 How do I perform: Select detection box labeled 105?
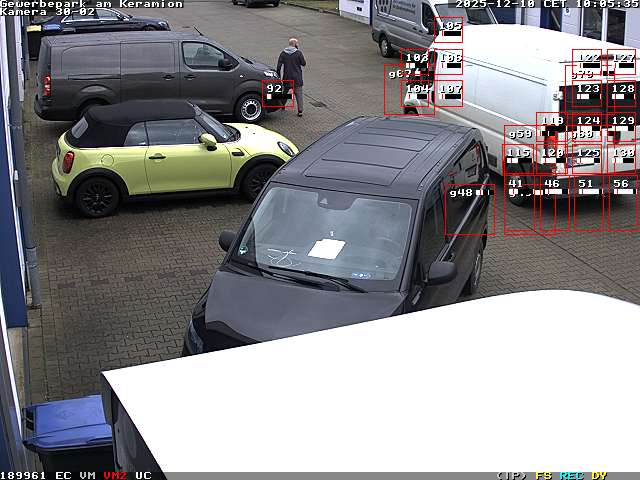(x=449, y=30)
